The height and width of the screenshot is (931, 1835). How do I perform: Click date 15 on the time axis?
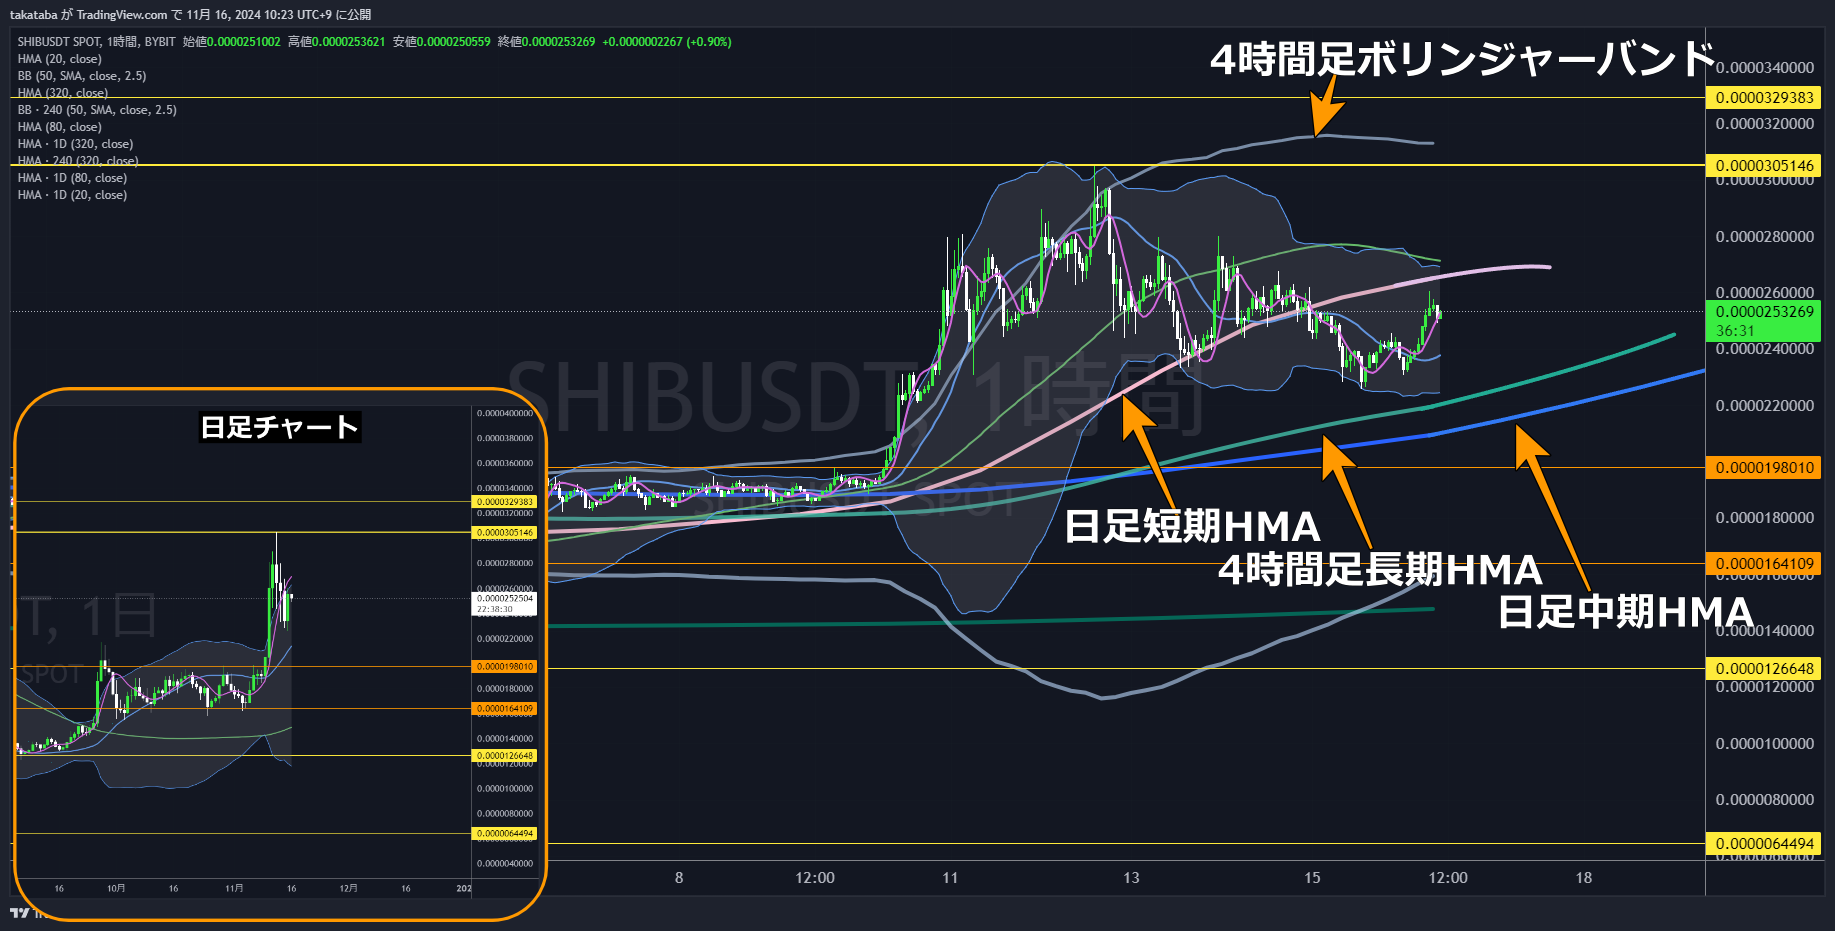click(x=1312, y=878)
